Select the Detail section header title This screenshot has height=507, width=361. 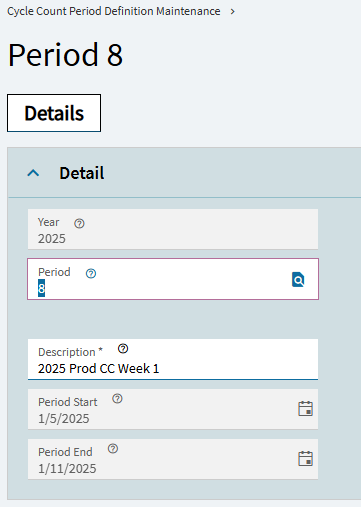(x=82, y=173)
